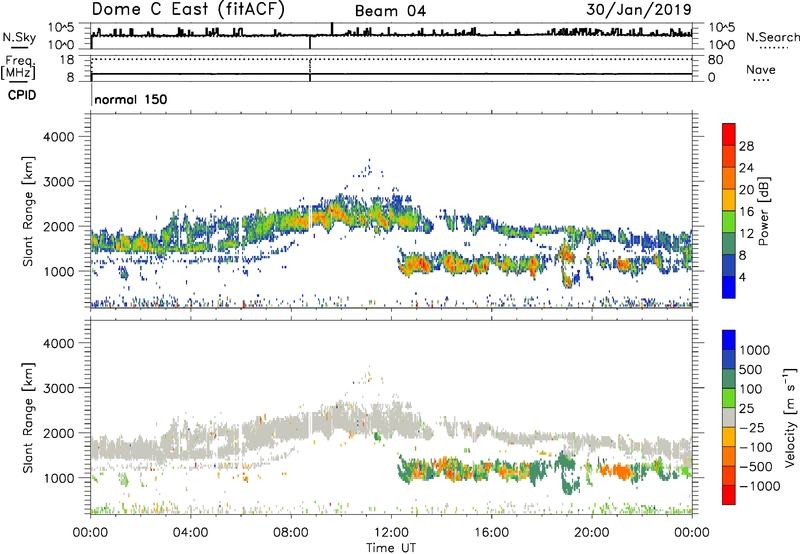The image size is (800, 554).
Task: Click the 3000 tick on velocity panel
Action: 59,388
